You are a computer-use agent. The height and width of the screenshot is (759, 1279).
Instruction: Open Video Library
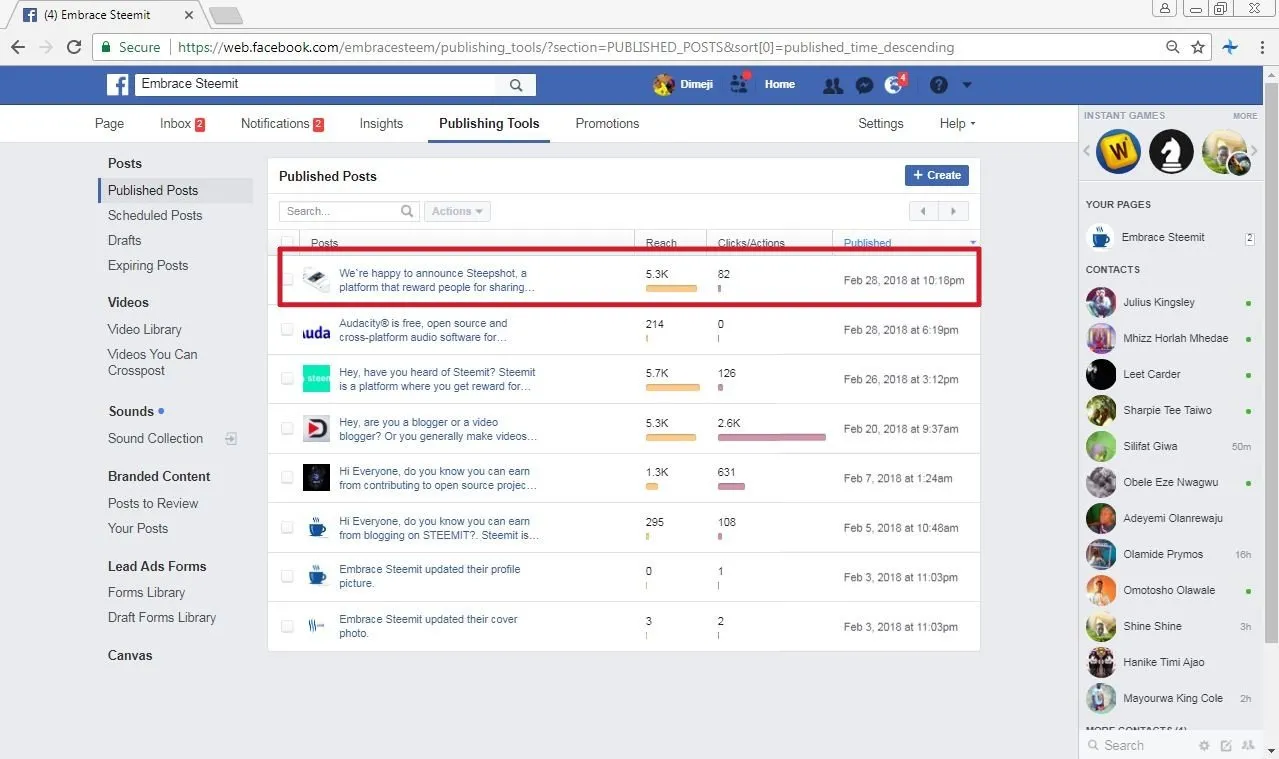click(x=145, y=329)
